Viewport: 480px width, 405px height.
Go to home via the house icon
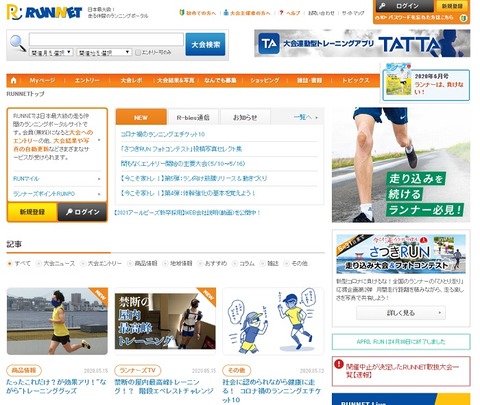pos(14,80)
